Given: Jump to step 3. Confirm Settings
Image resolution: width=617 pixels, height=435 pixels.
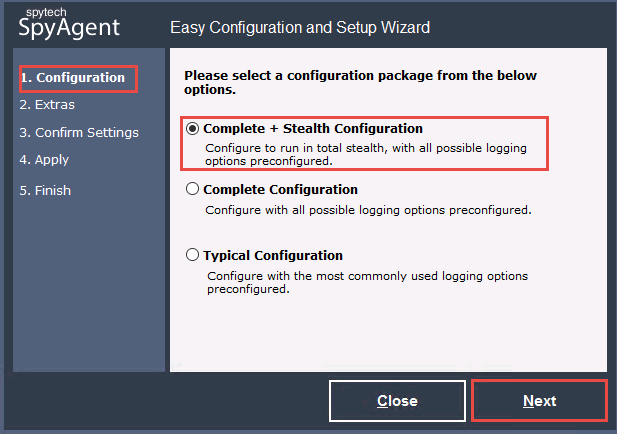Looking at the screenshot, I should 79,133.
